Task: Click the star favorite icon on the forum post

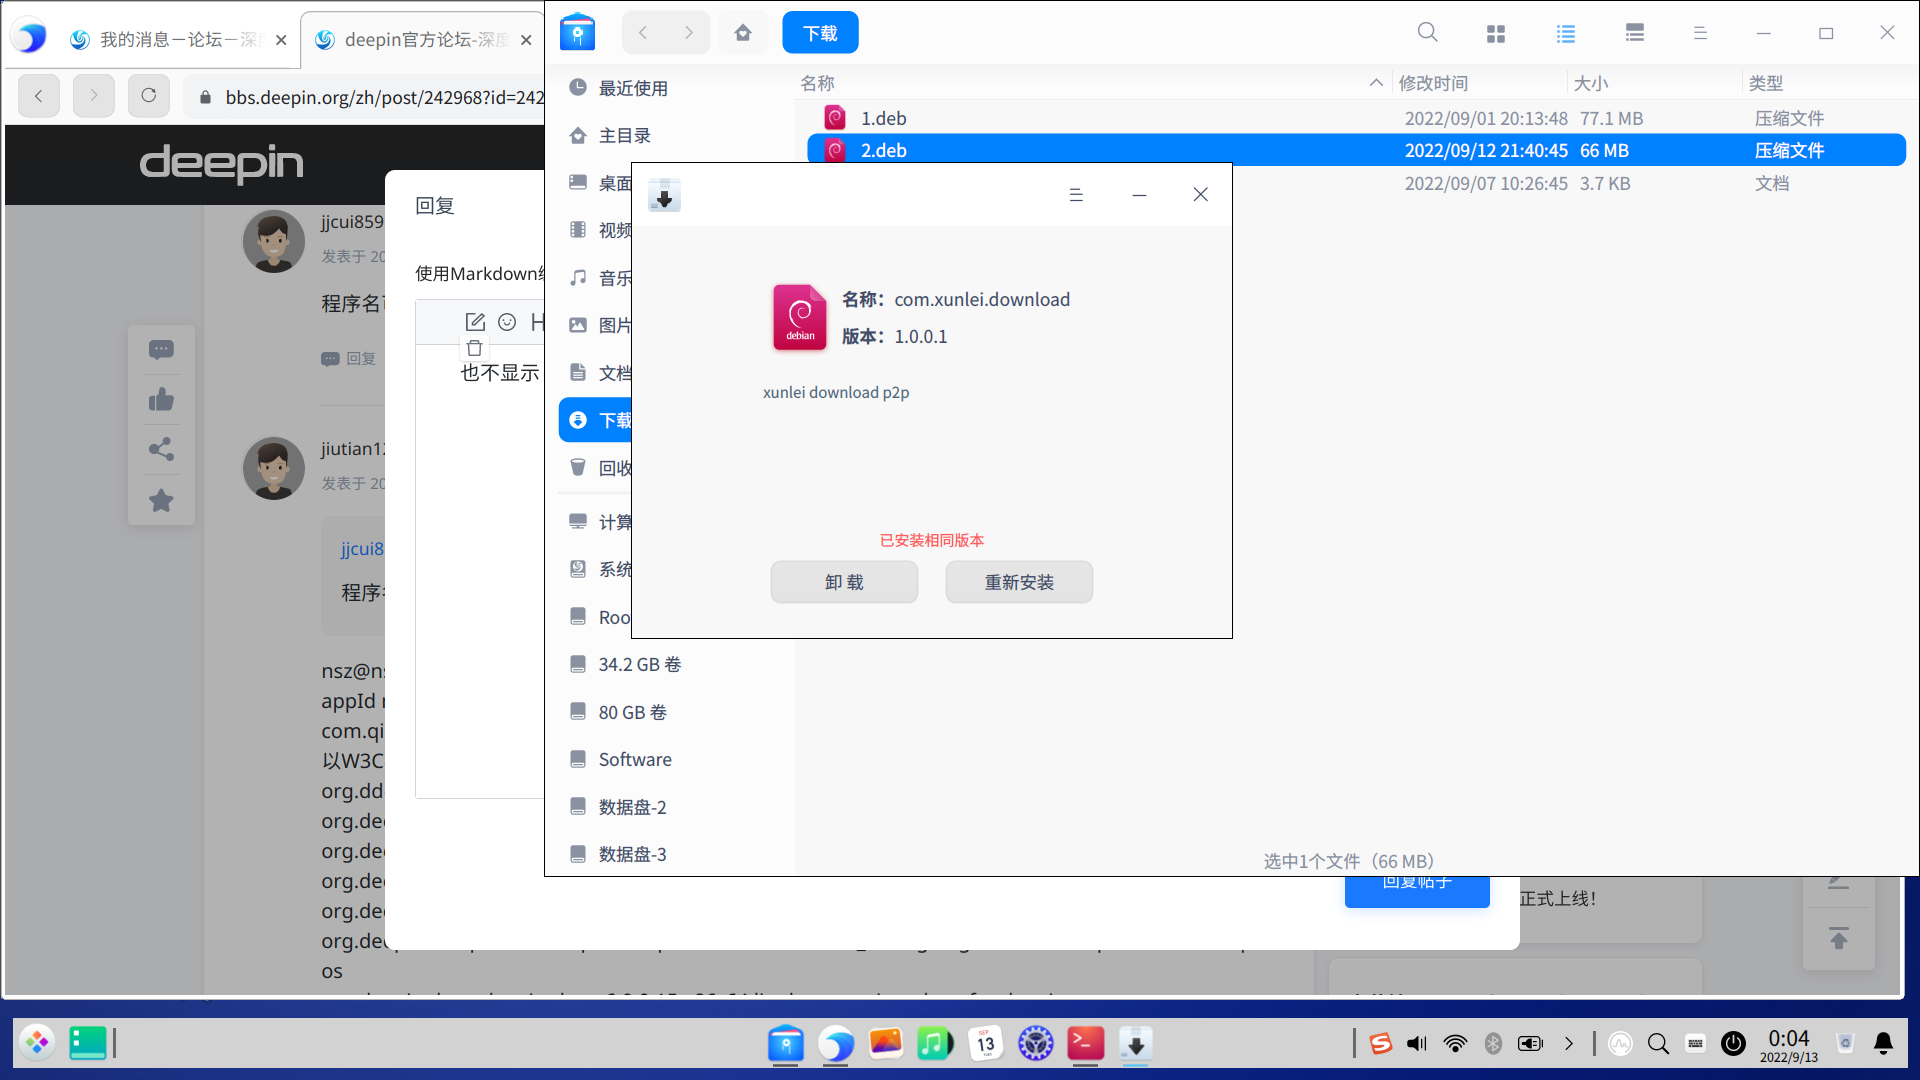Action: [x=161, y=501]
